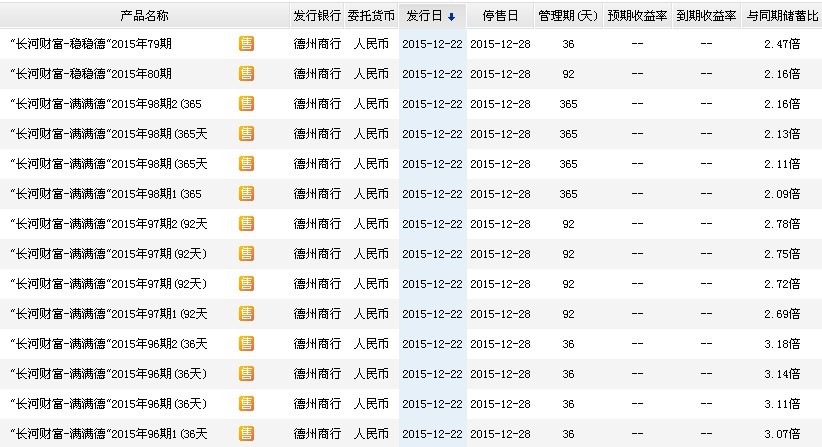The image size is (822, 447).
Task: Select the 2.78倍 savings ratio value
Action: (782, 224)
